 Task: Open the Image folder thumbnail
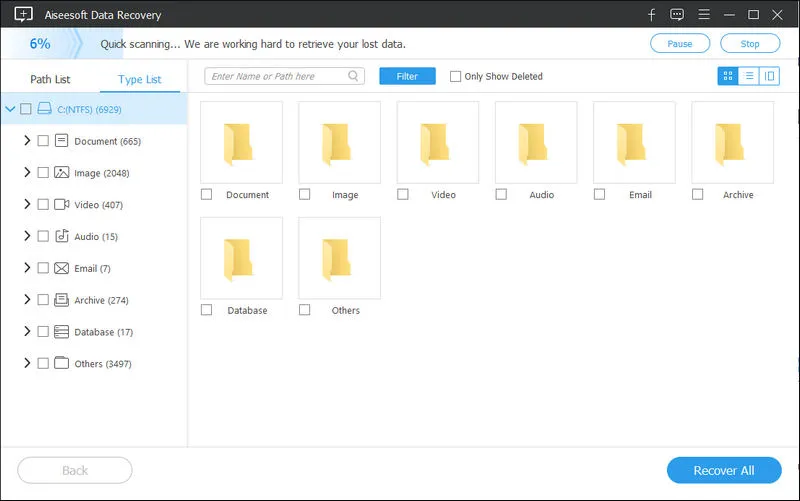(x=339, y=142)
